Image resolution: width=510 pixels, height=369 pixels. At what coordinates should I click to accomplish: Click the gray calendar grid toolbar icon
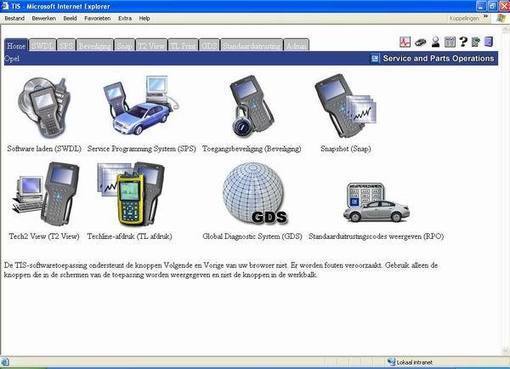tap(450, 42)
